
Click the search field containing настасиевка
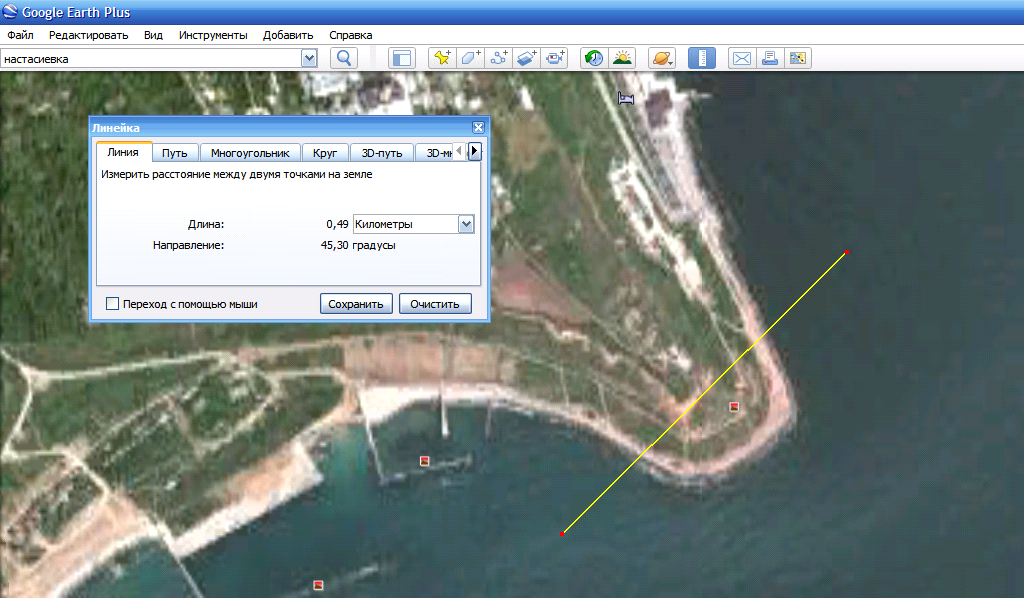[x=151, y=59]
